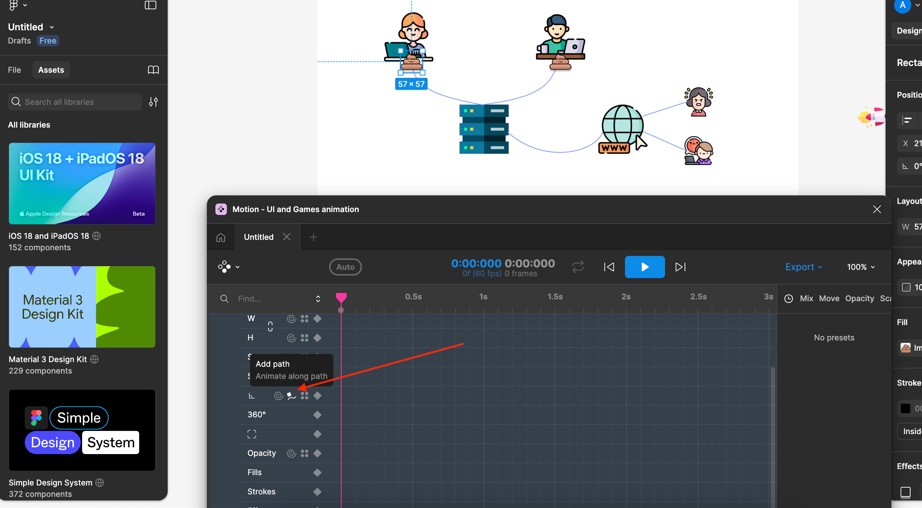Image resolution: width=922 pixels, height=508 pixels.
Task: Open the Motion menu icon dropdown
Action: click(229, 267)
